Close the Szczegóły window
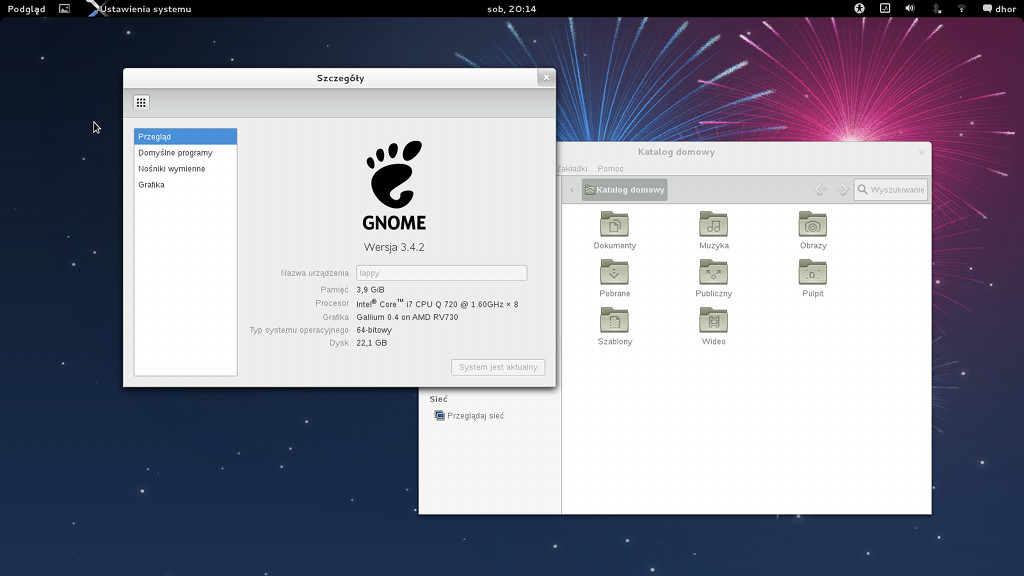This screenshot has width=1024, height=576. 547,78
